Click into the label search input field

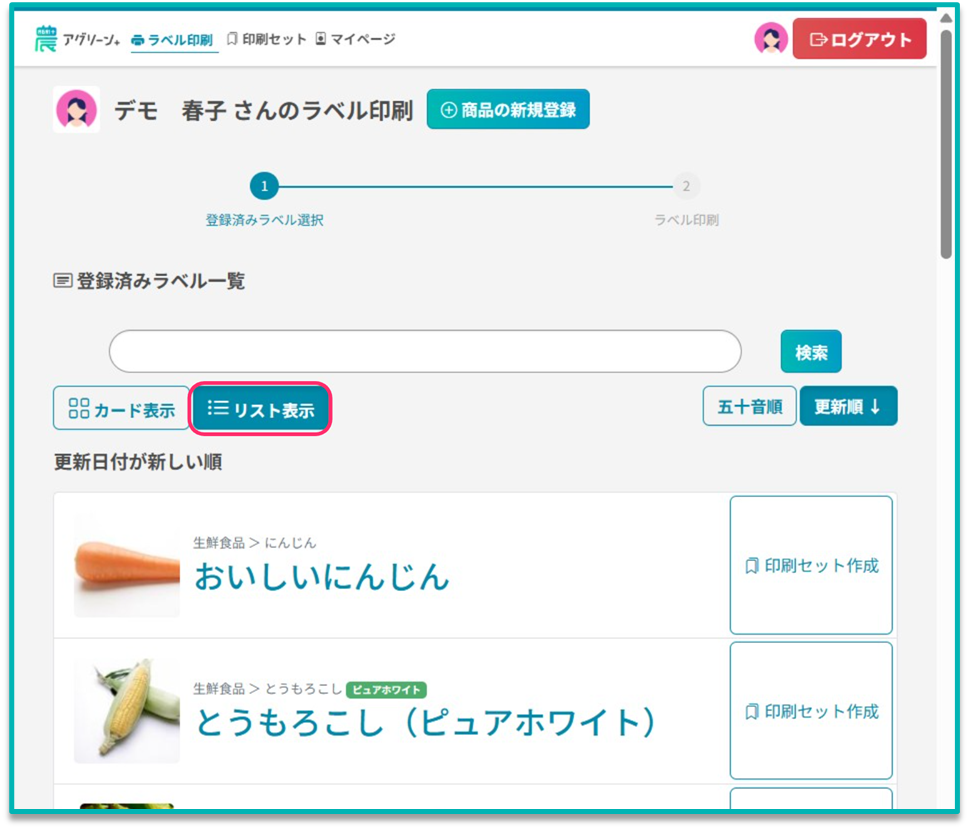tap(425, 352)
